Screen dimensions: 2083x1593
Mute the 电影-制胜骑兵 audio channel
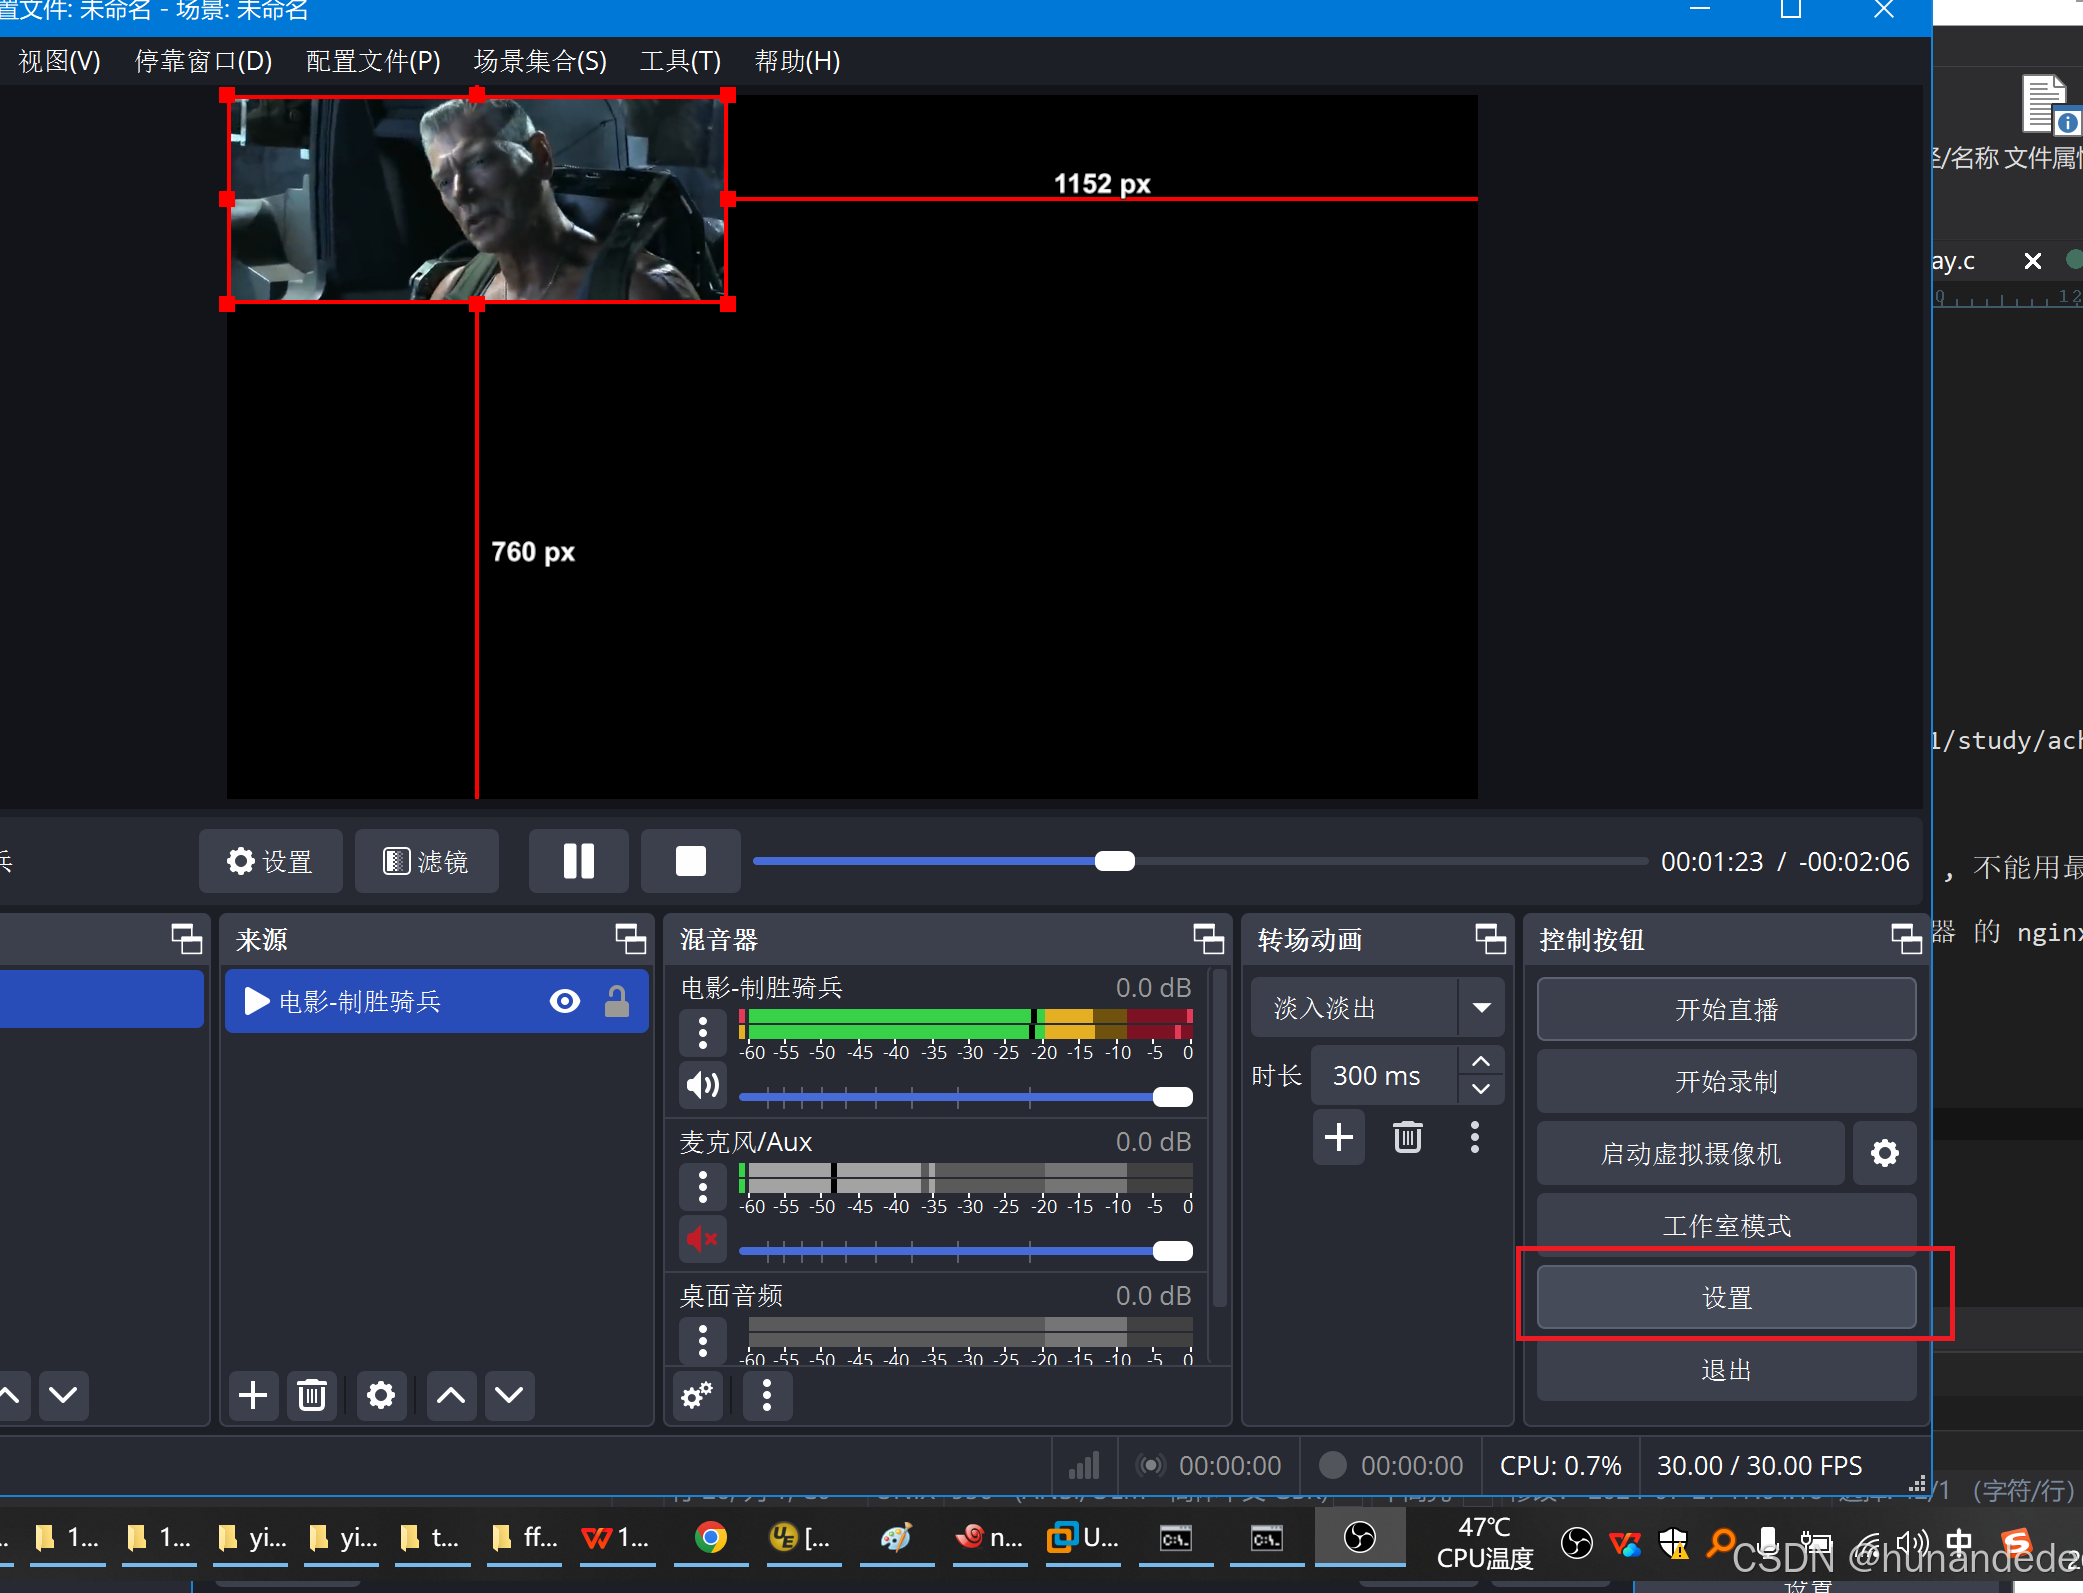(x=703, y=1086)
